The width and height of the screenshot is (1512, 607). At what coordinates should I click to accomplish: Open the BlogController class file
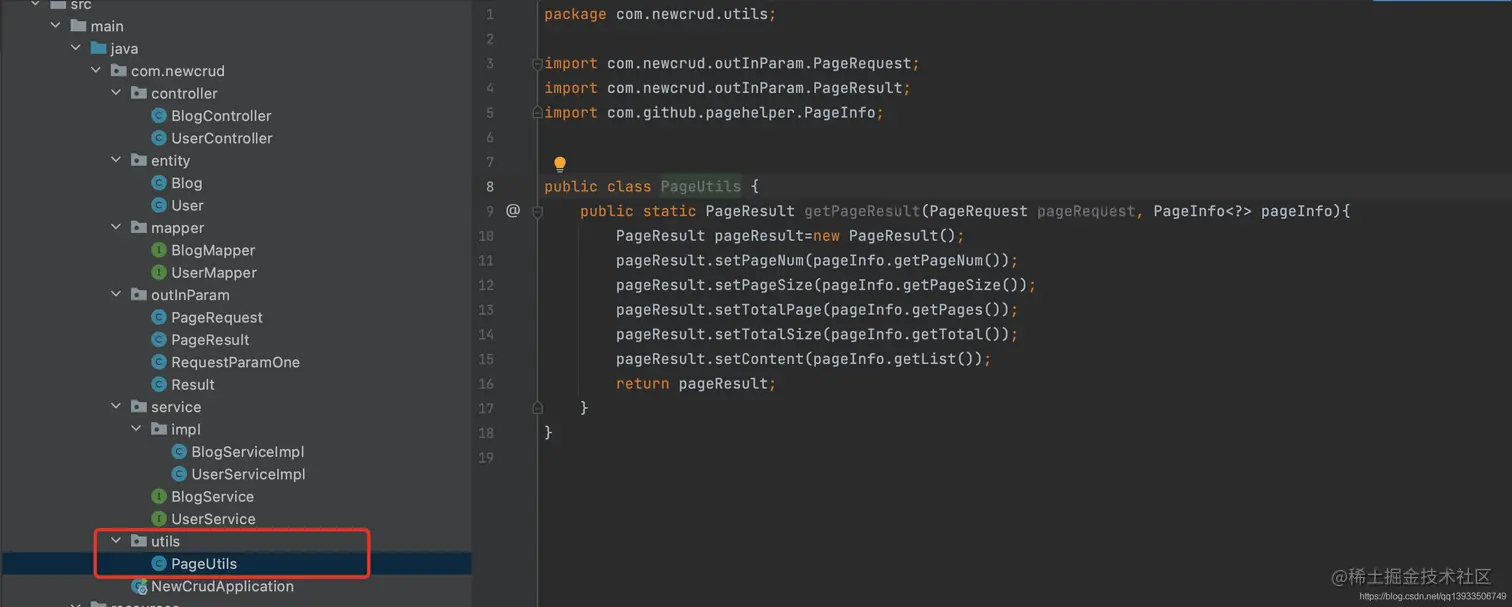pos(221,116)
